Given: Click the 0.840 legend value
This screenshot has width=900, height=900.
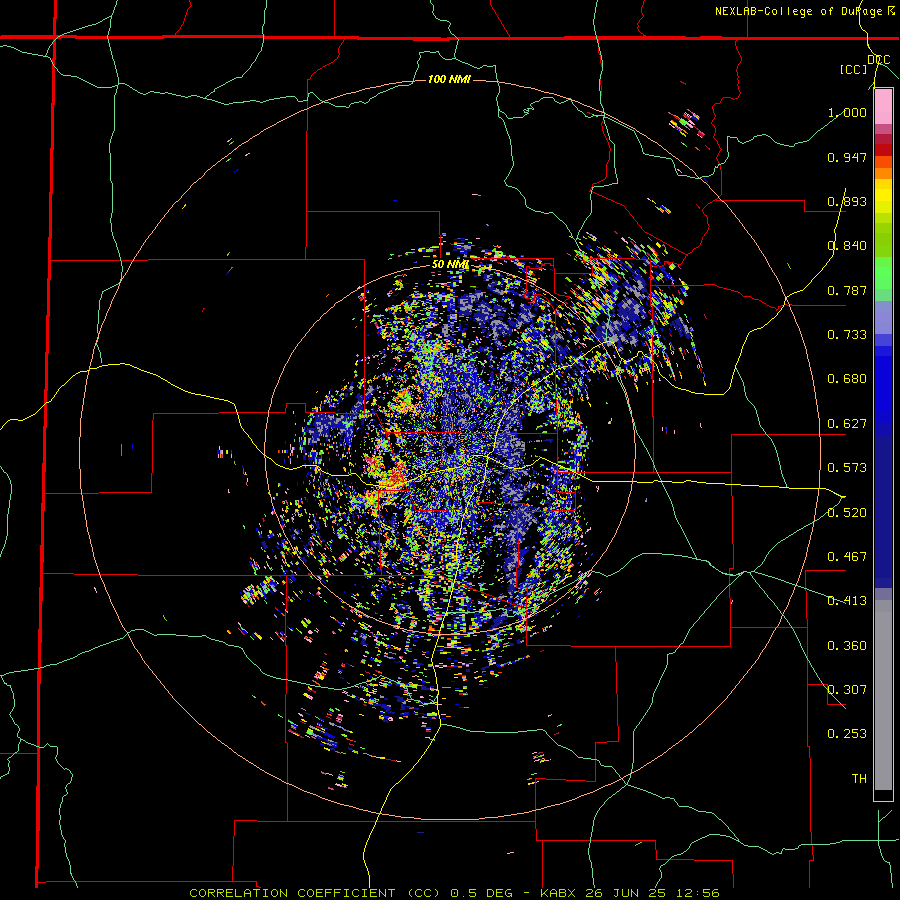Looking at the screenshot, I should click(847, 246).
